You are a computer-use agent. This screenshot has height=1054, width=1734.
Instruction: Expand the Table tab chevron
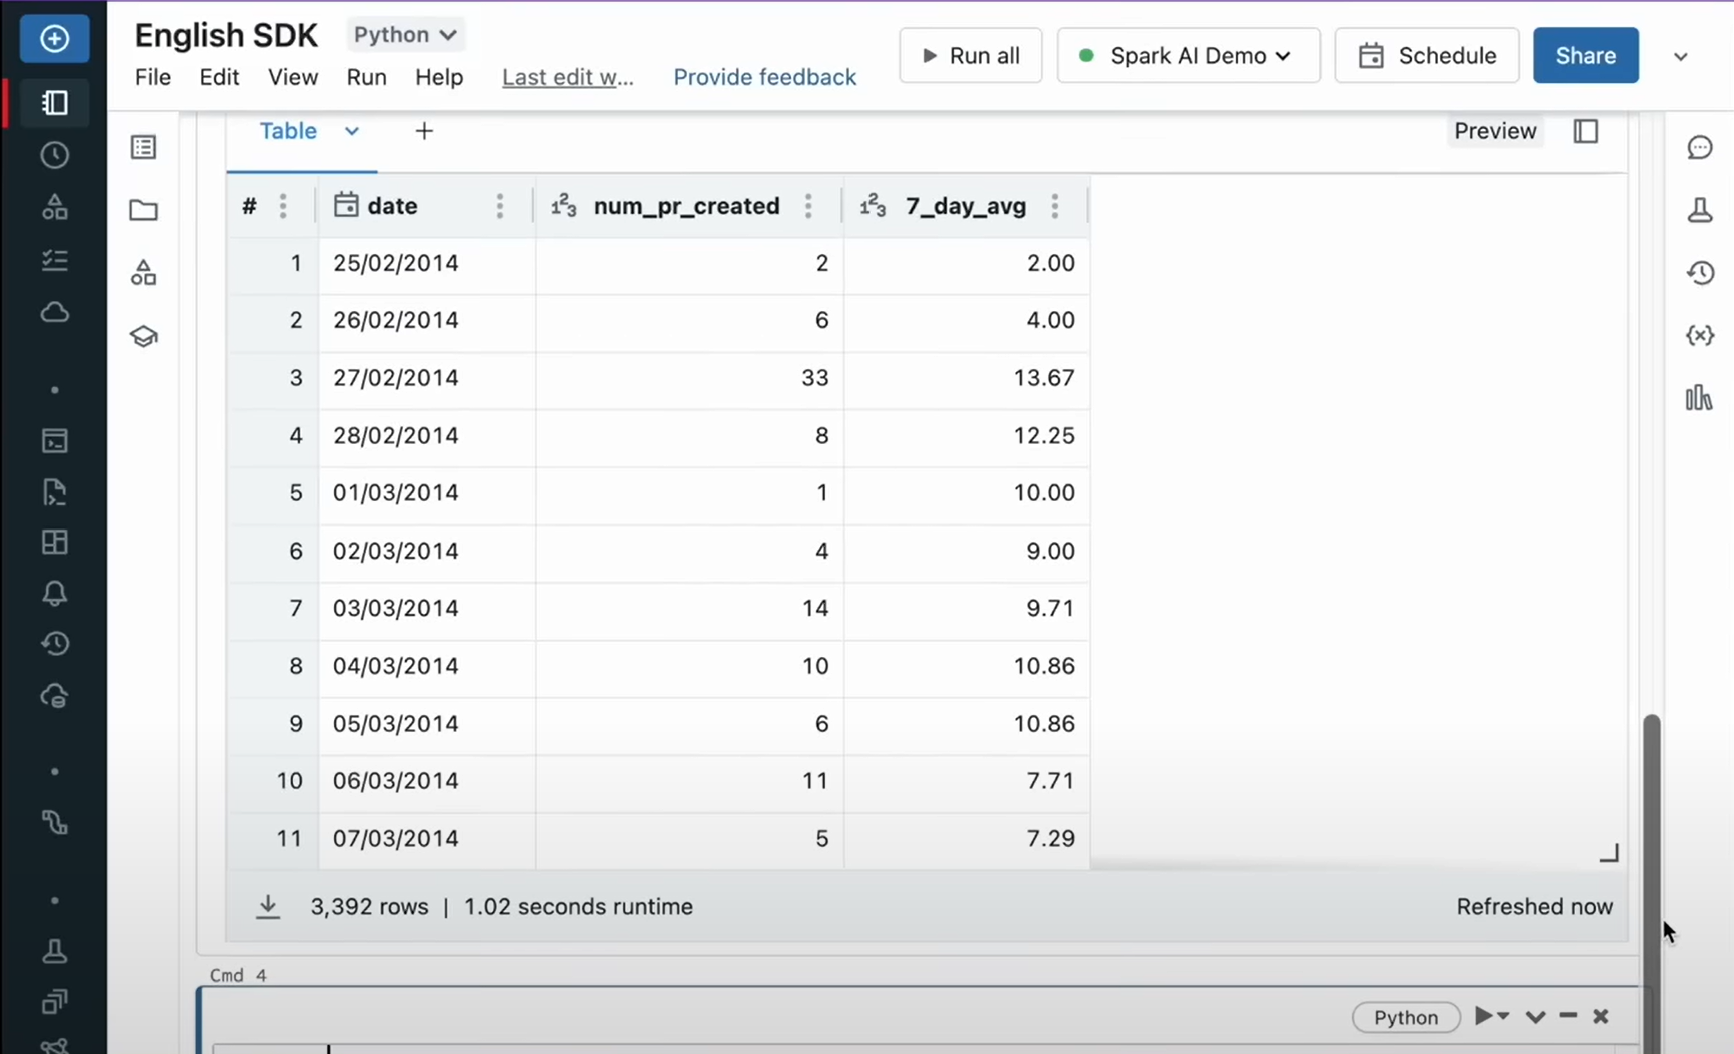(352, 131)
